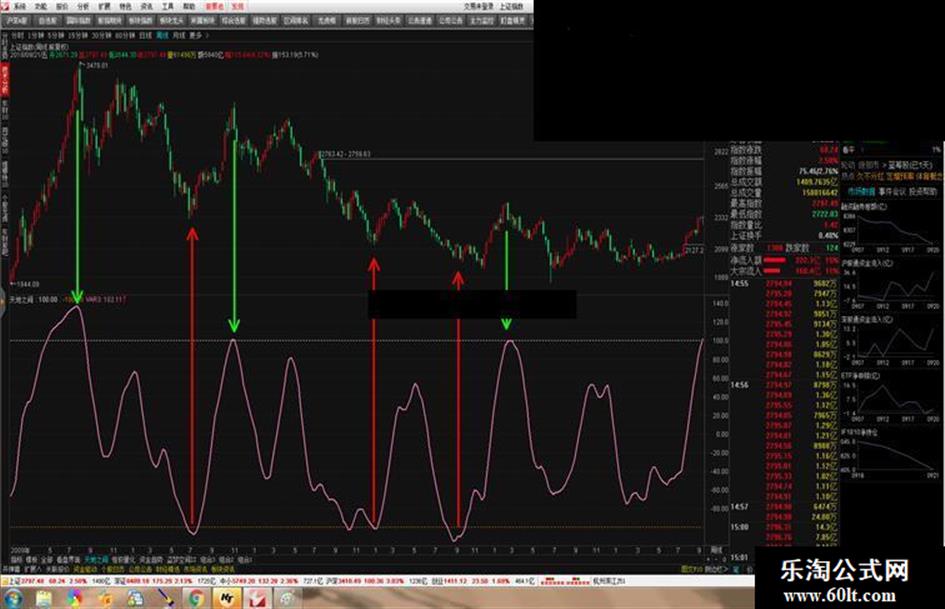Click the 最低指数 row in quote panel

(784, 214)
